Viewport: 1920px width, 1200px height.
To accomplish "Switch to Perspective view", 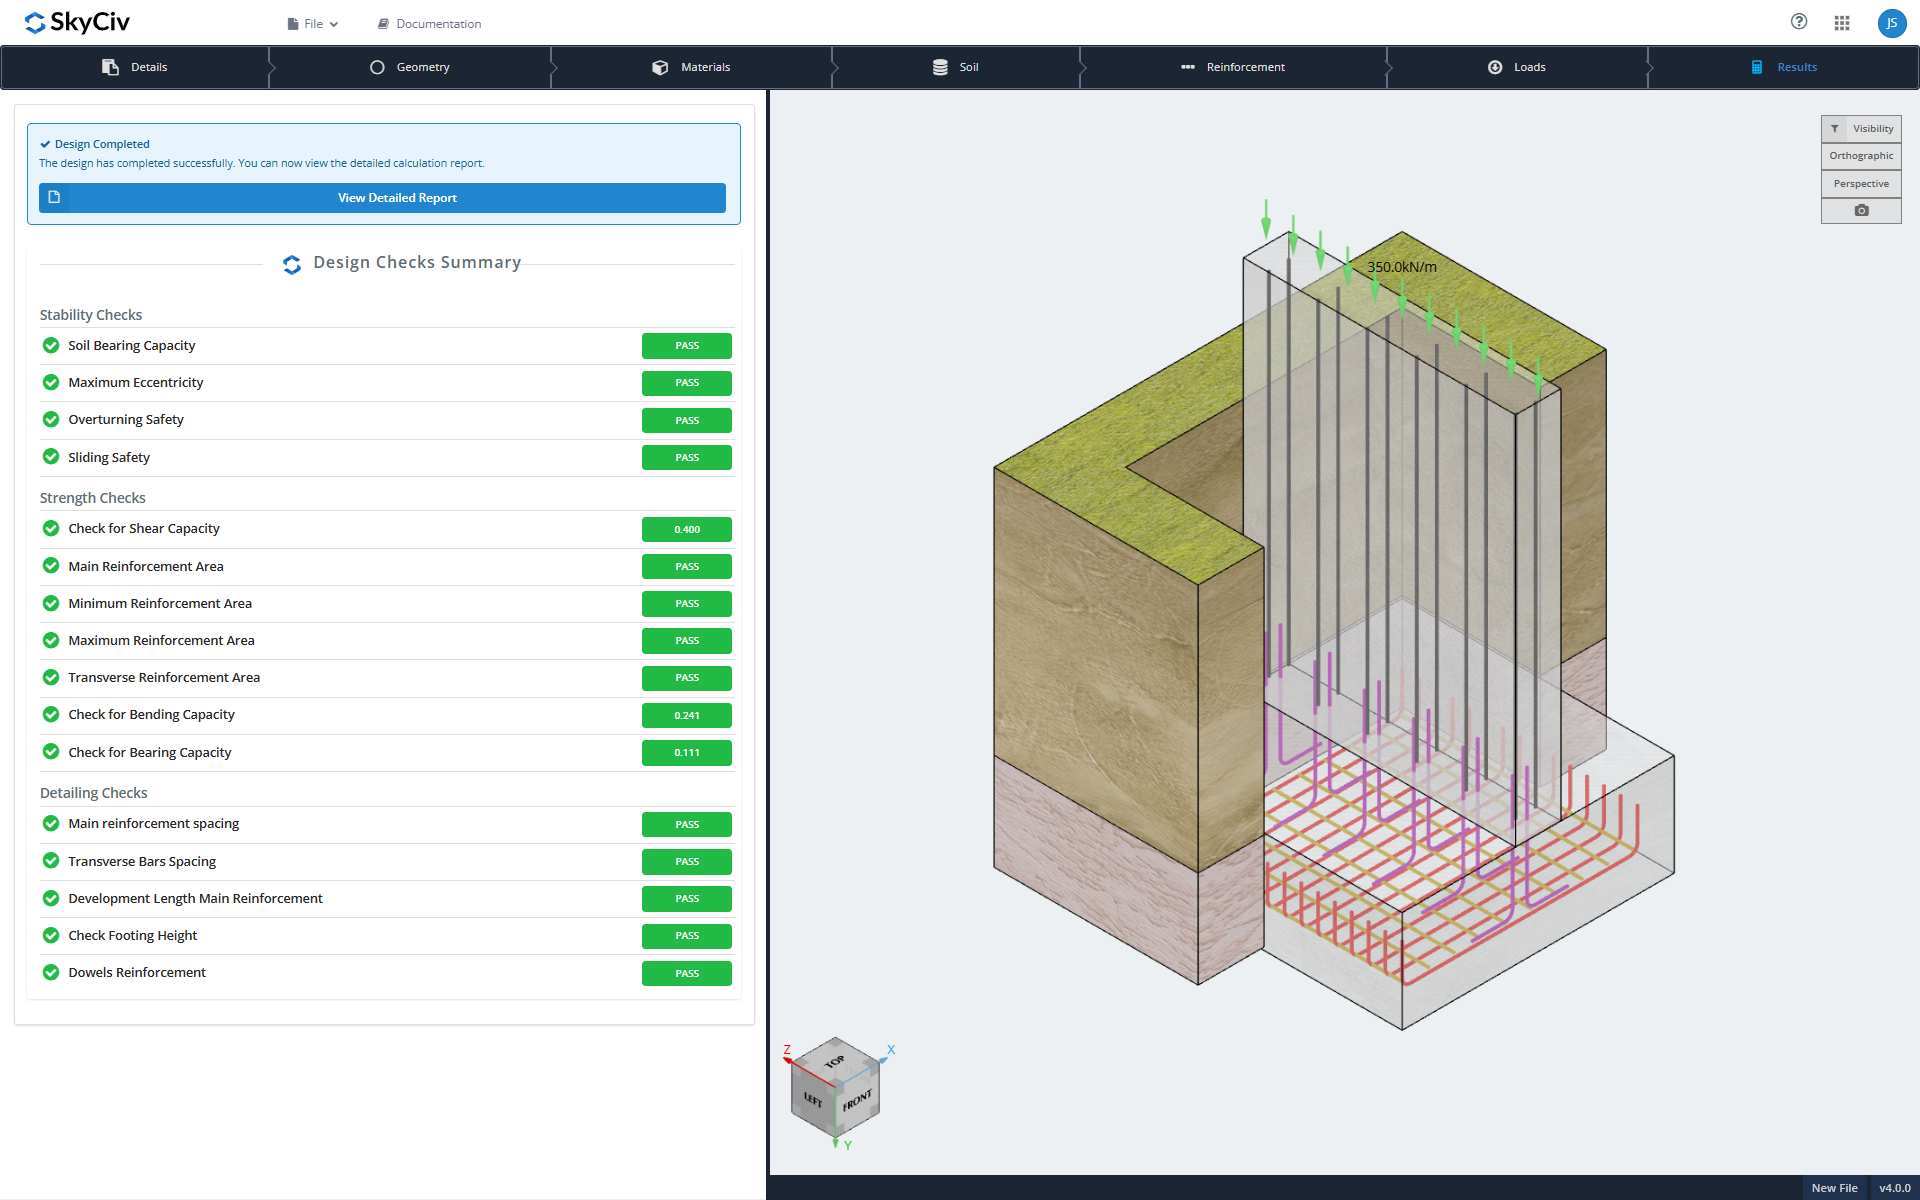I will tap(1861, 184).
